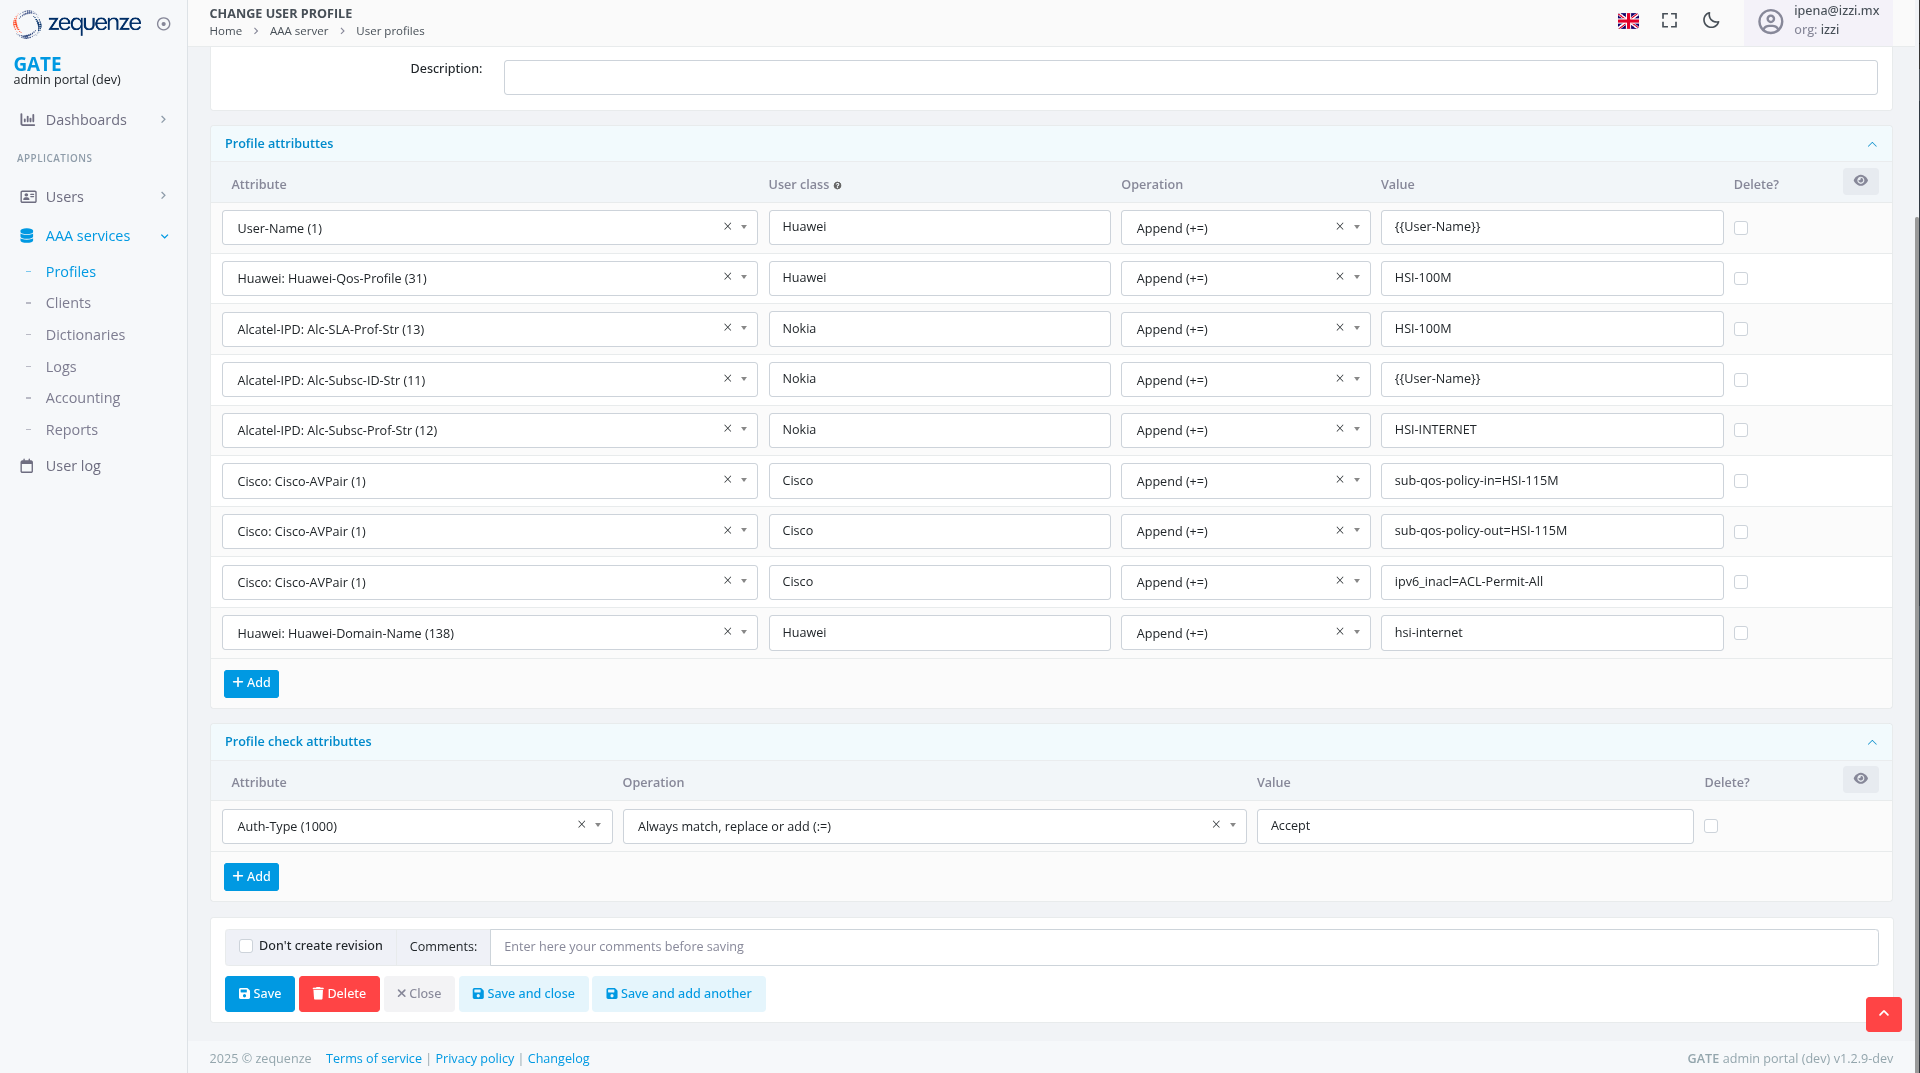Open the Auth-Type attribute dropdown

(598, 826)
